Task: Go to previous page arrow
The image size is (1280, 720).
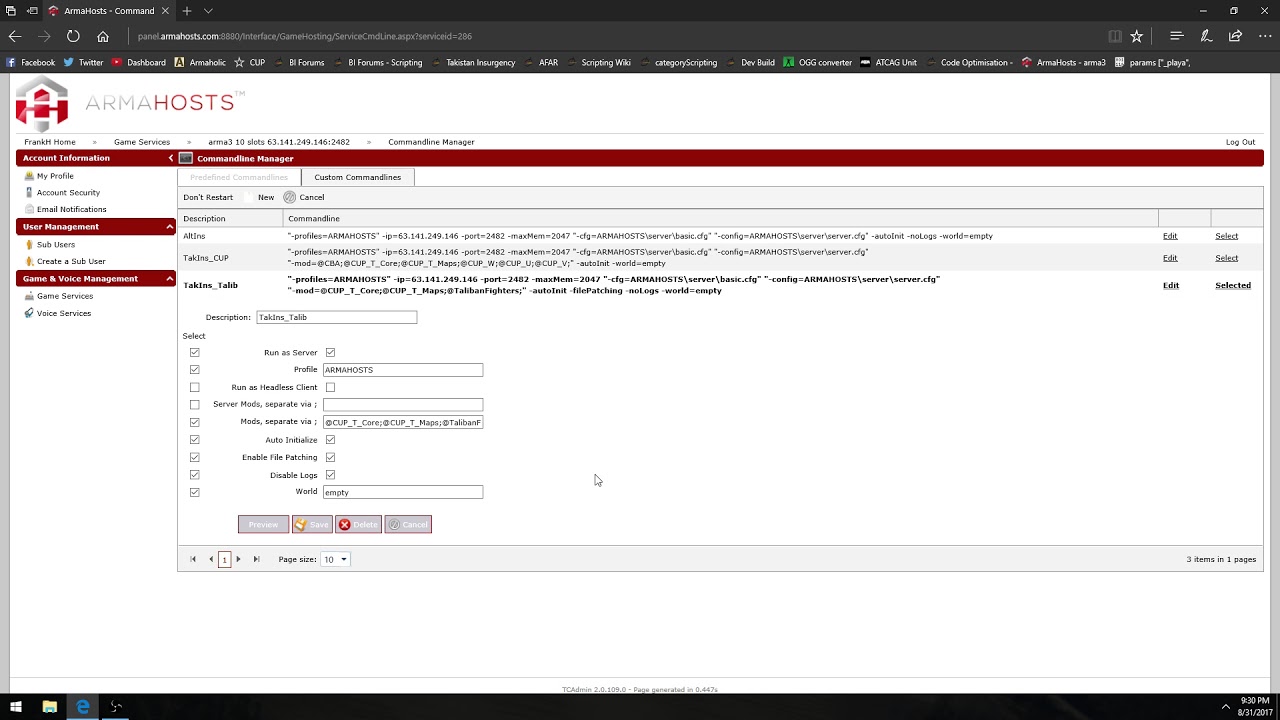Action: (211, 559)
